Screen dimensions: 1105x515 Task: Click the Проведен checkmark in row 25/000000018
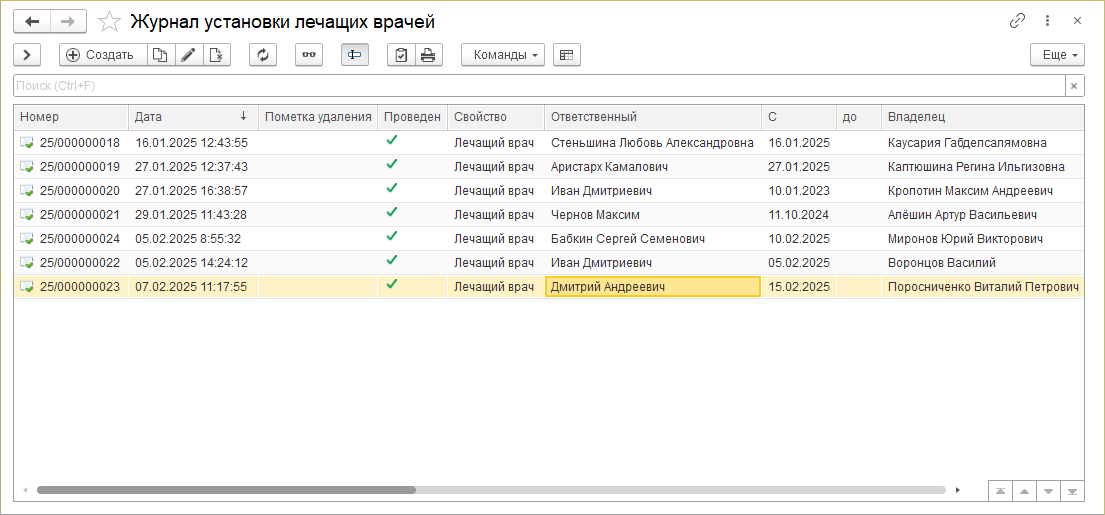(x=392, y=141)
